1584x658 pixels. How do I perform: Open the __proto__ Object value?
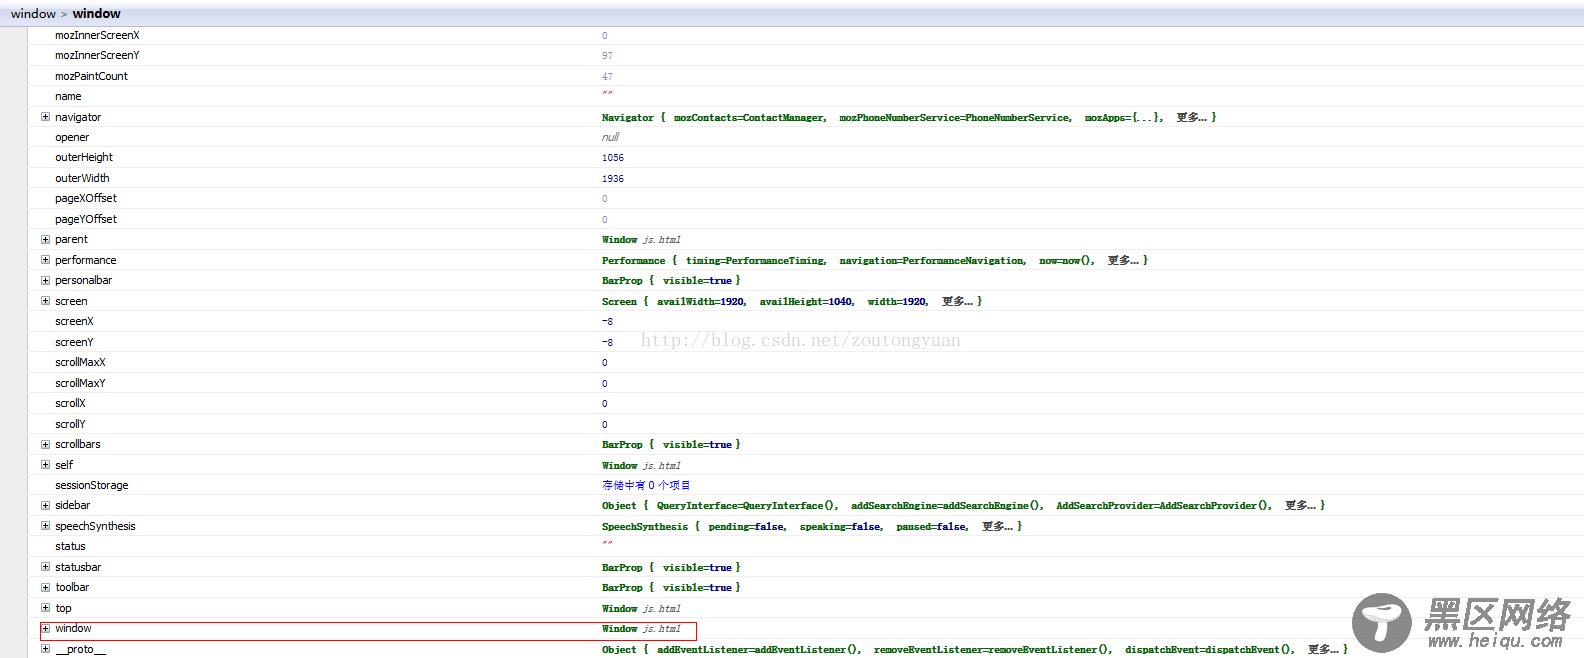click(x=974, y=650)
